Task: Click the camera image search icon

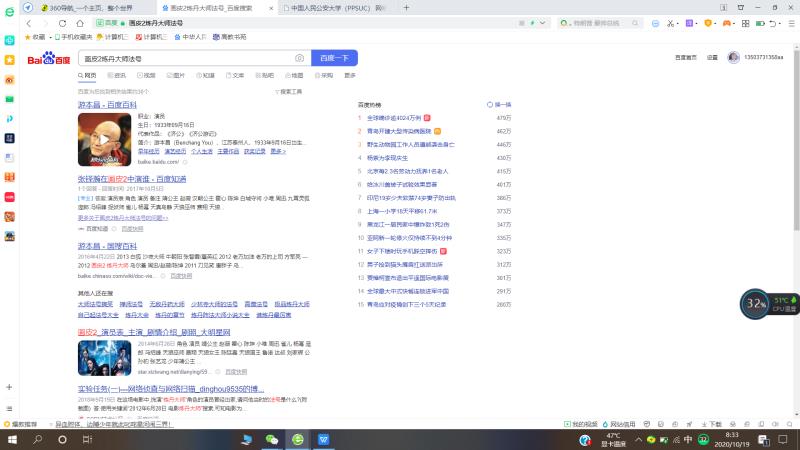Action: point(299,58)
